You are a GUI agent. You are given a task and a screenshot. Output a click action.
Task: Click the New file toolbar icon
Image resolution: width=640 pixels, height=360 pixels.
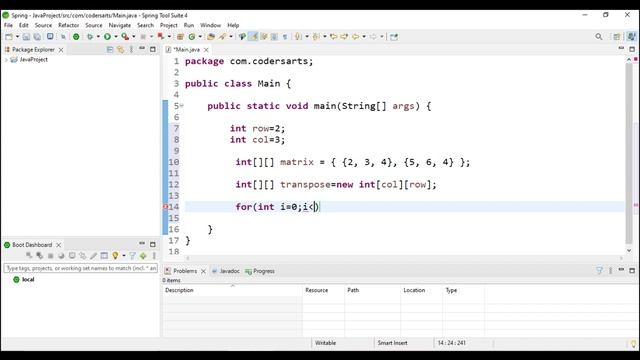pos(9,37)
